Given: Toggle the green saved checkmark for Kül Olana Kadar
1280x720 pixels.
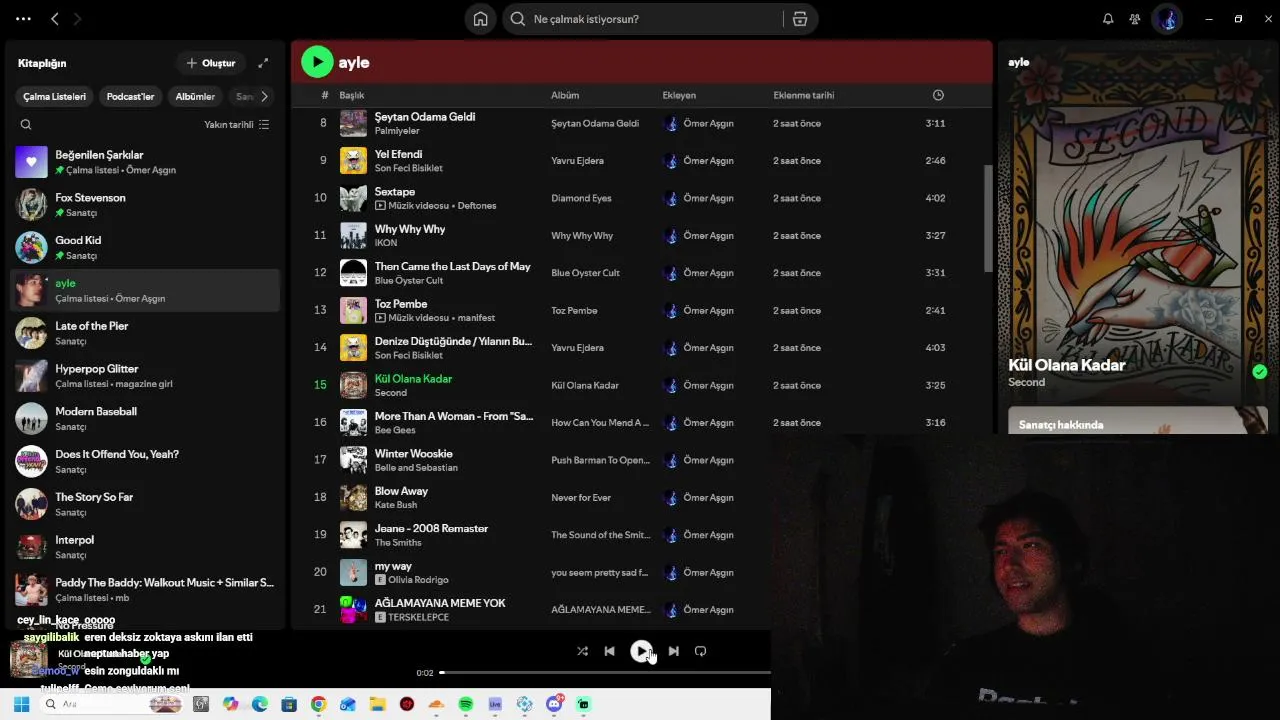Looking at the screenshot, I should pos(1259,371).
